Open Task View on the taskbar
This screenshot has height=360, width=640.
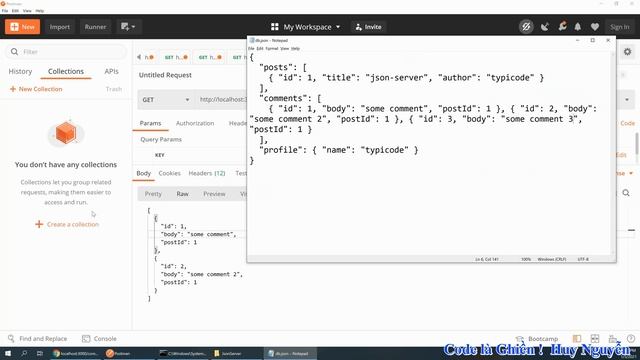pyautogui.click(x=40, y=353)
